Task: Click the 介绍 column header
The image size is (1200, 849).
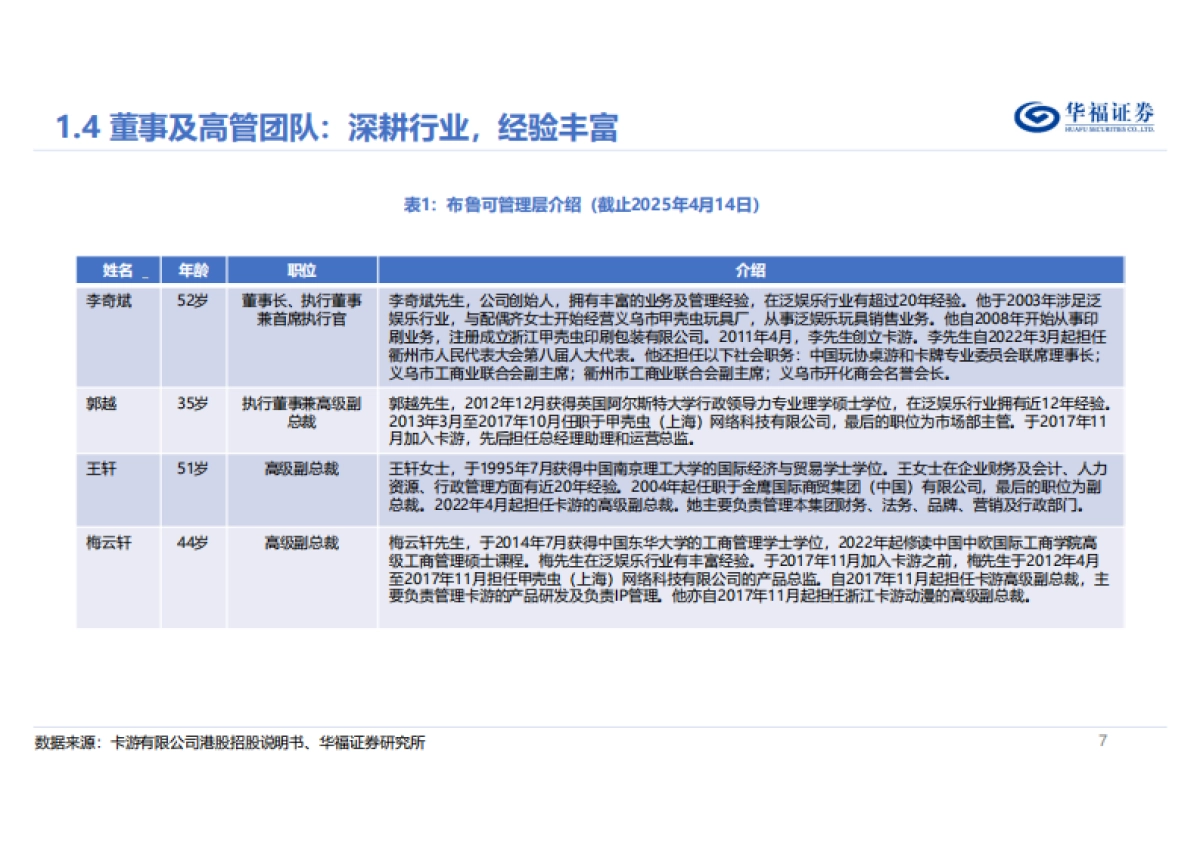Action: pyautogui.click(x=752, y=269)
